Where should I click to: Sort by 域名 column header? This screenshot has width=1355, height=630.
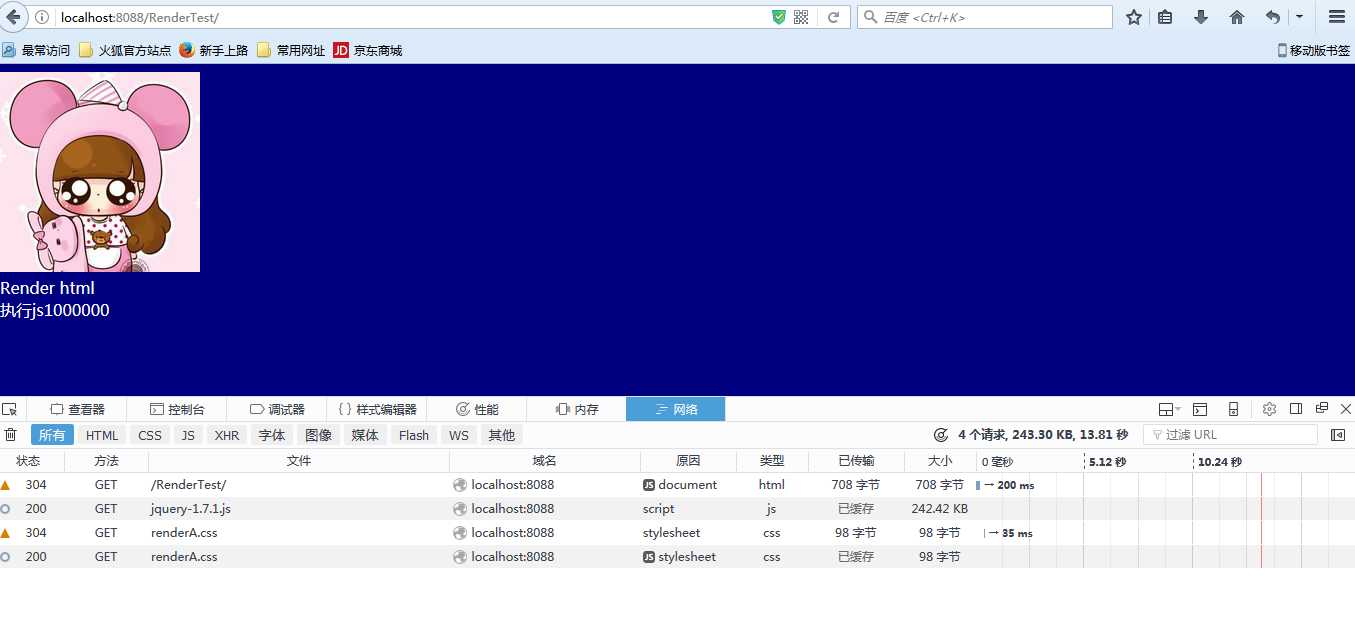pyautogui.click(x=545, y=461)
